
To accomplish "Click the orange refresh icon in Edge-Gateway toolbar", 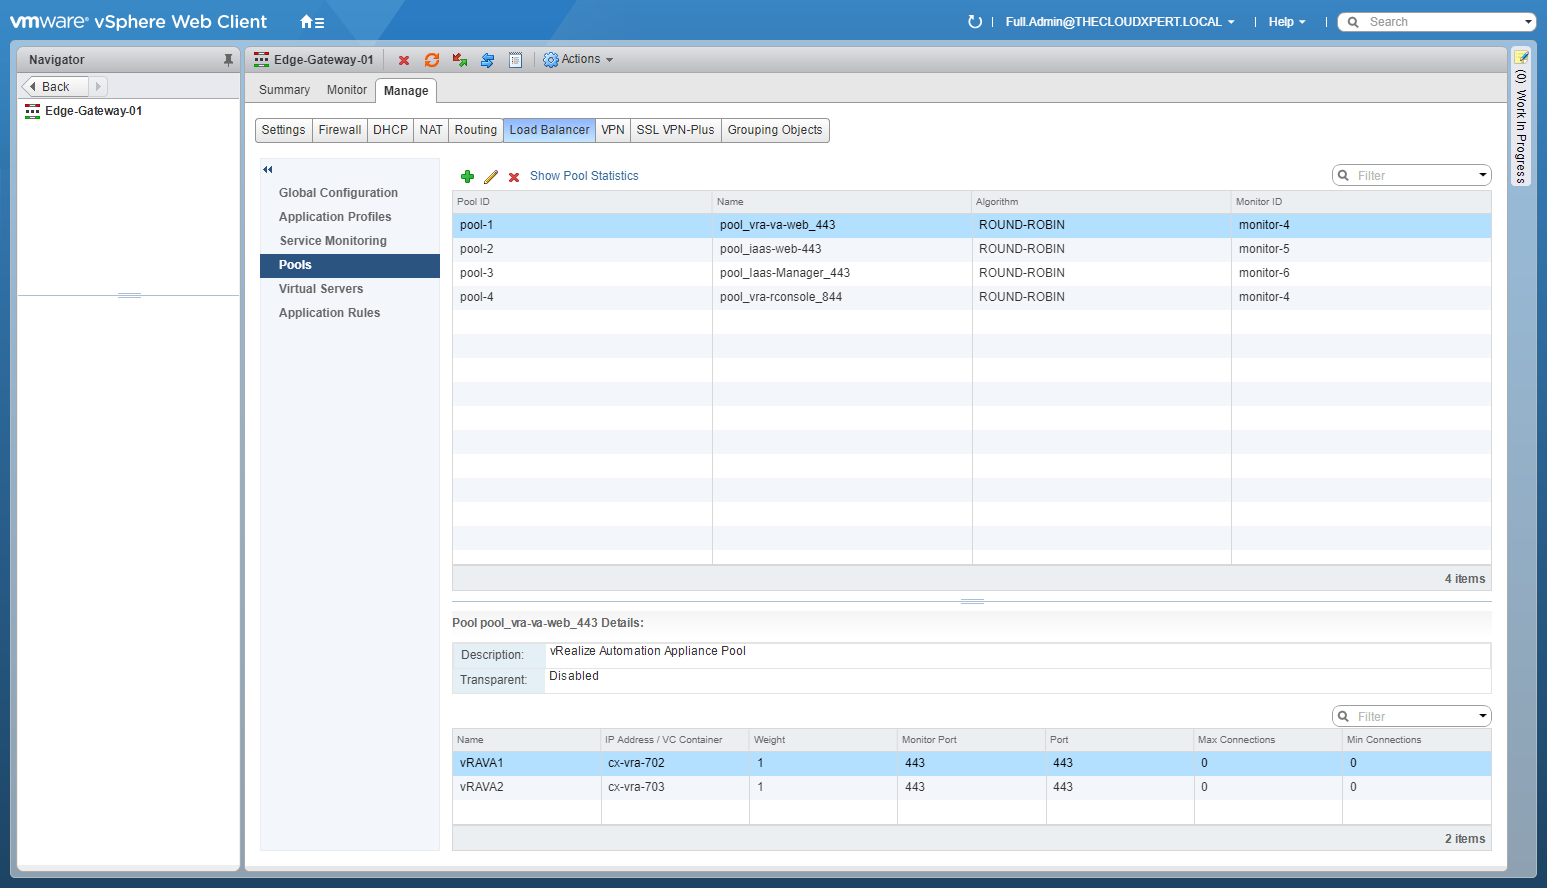I will point(432,60).
